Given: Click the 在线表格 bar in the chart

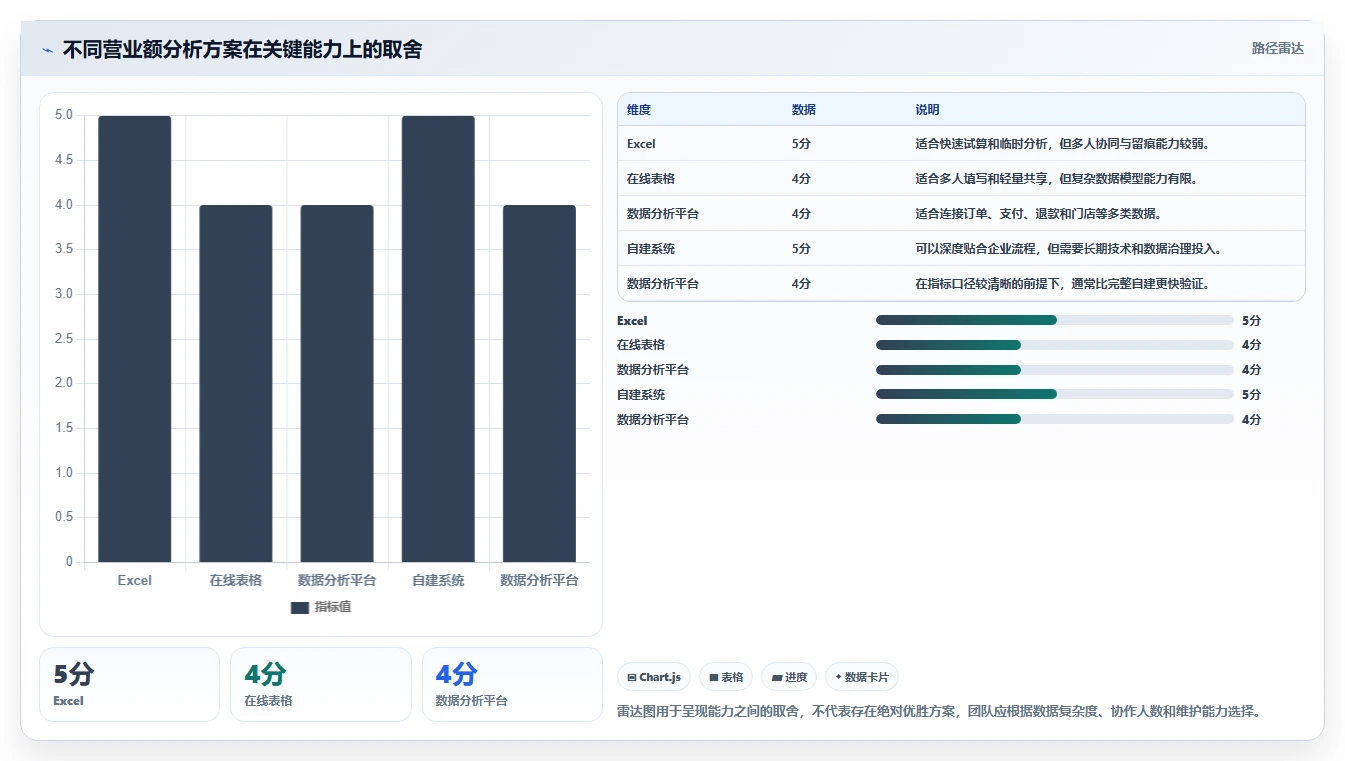Looking at the screenshot, I should click(235, 383).
